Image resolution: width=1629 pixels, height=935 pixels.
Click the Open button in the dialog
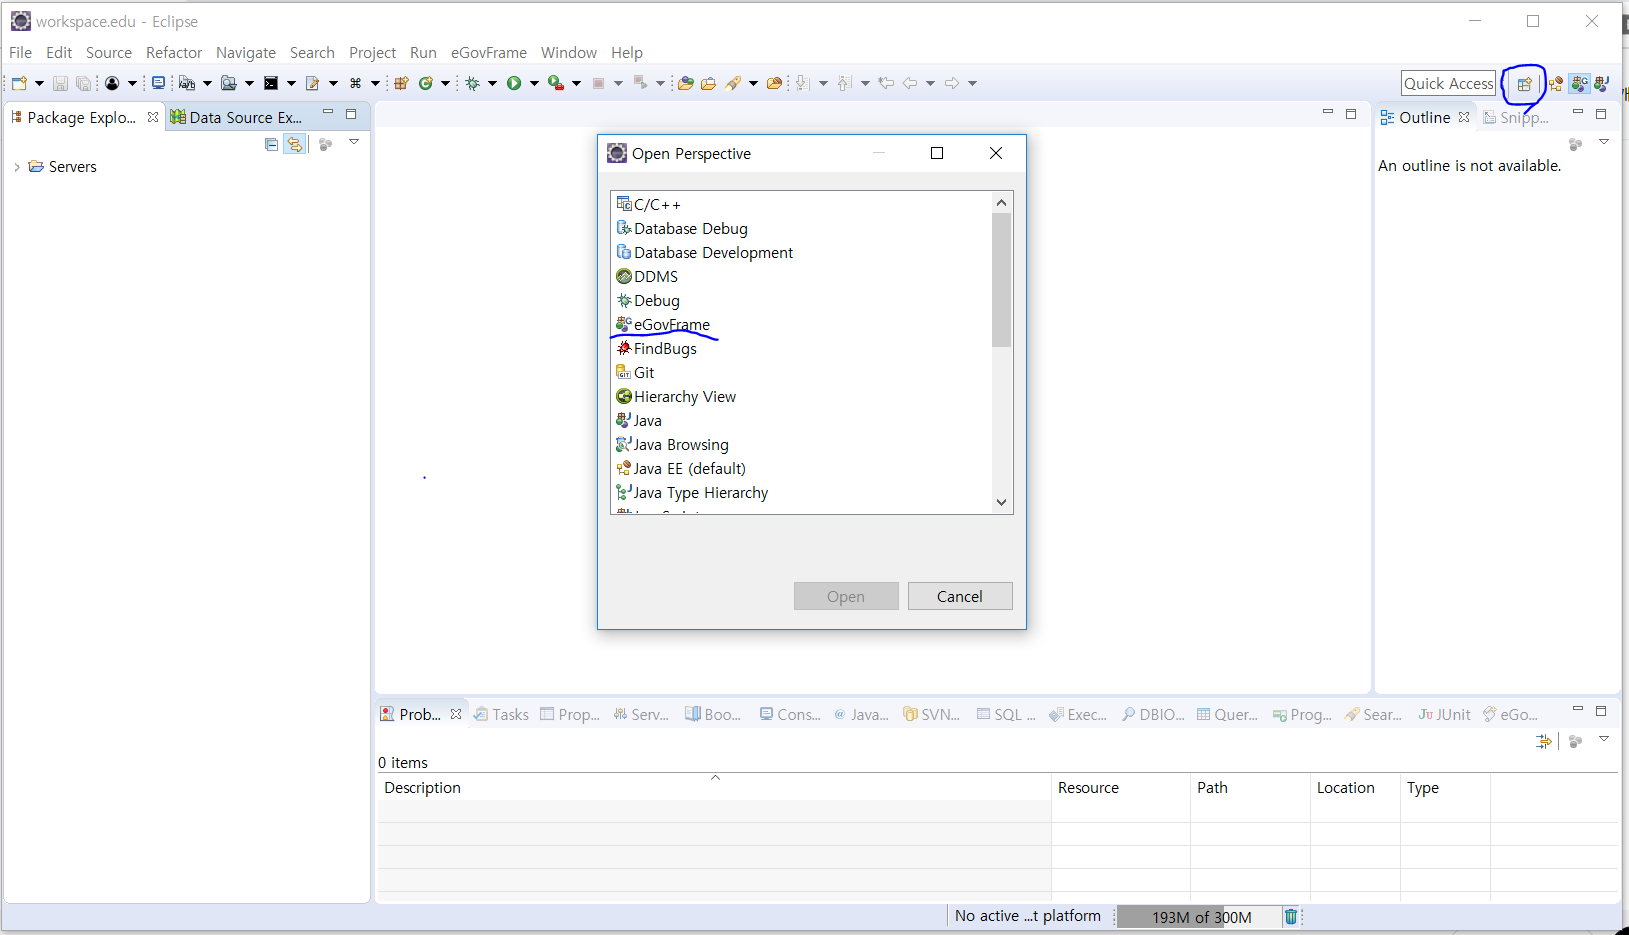846,596
